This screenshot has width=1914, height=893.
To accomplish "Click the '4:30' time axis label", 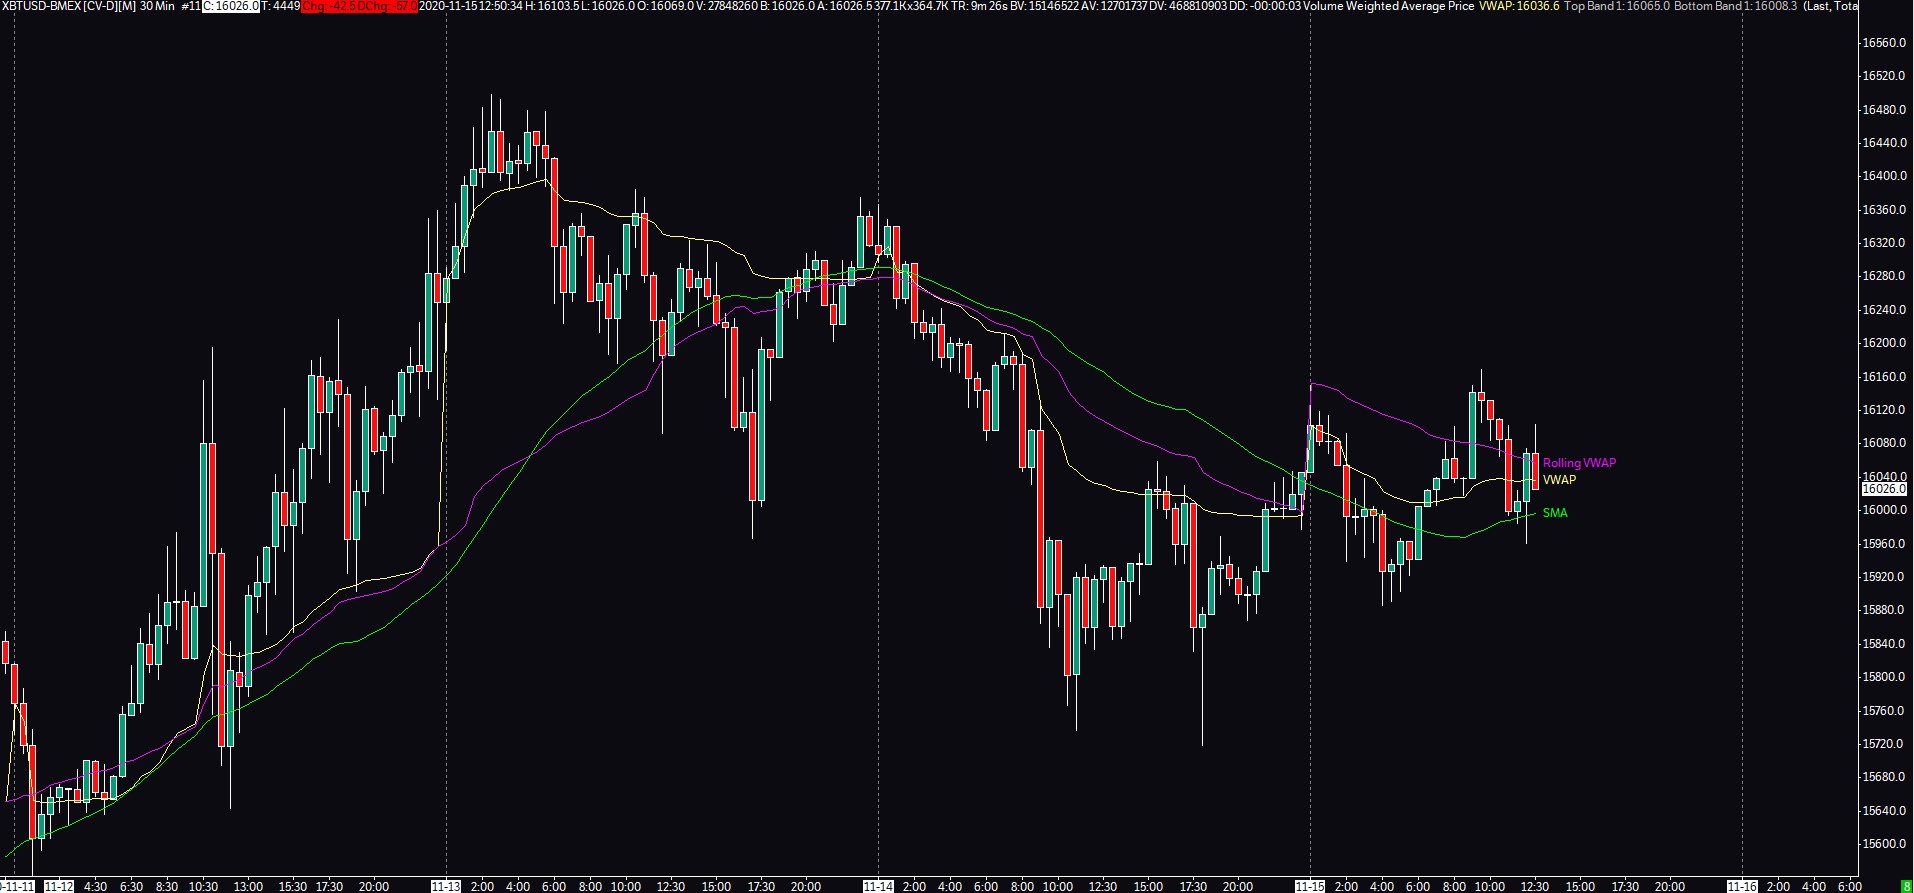I will point(95,886).
